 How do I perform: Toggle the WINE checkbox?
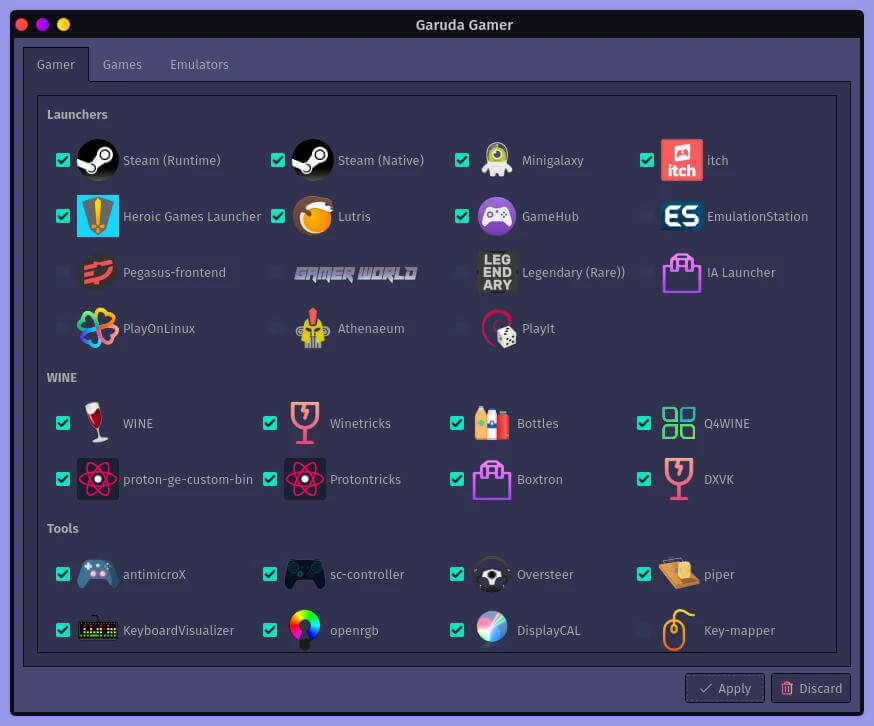click(x=63, y=423)
